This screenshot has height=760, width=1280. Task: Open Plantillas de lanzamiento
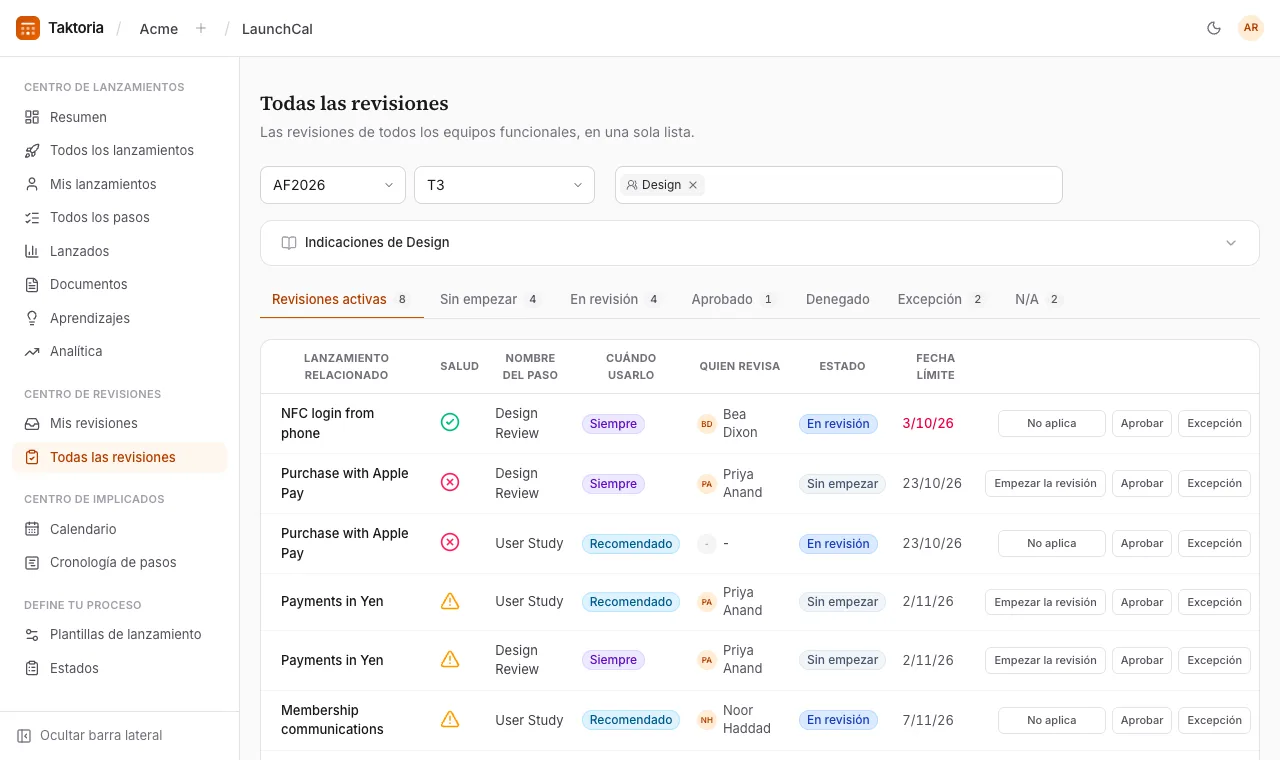click(120, 634)
